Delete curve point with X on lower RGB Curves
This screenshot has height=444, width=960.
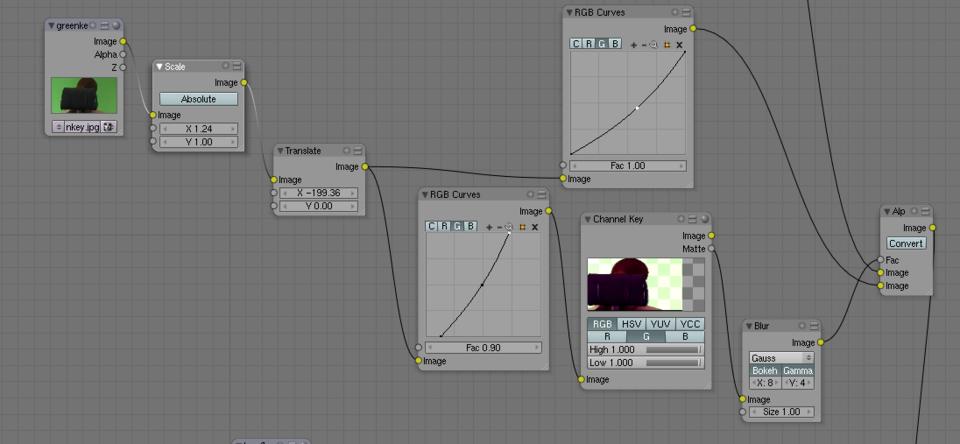[535, 227]
